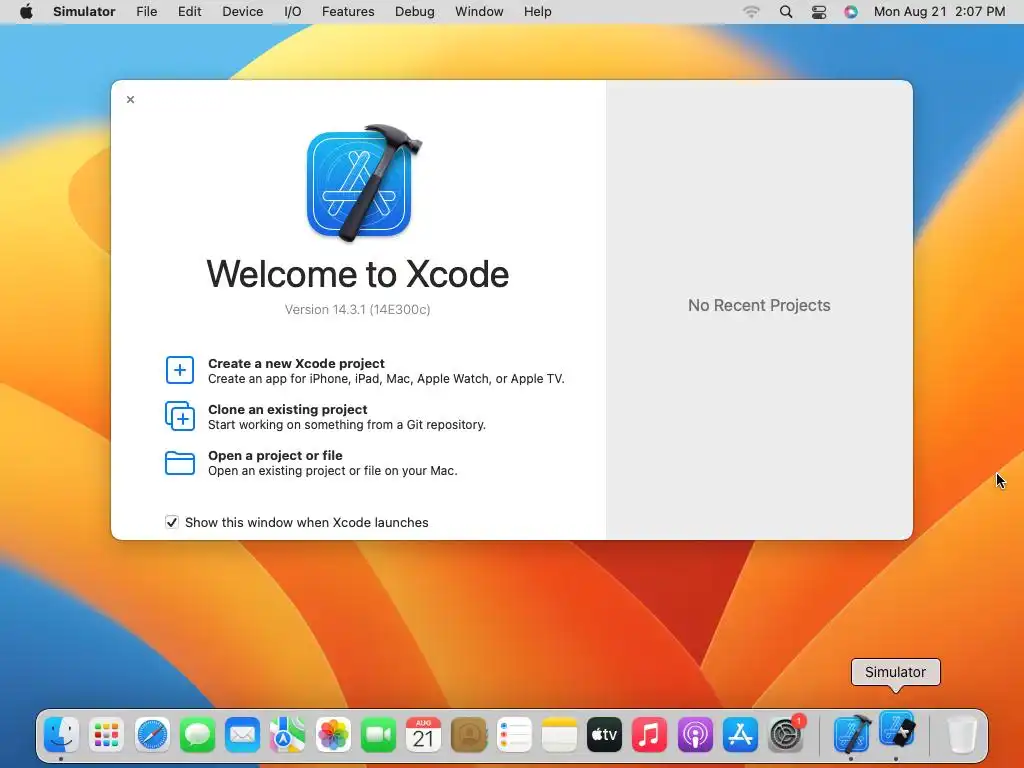Close the Welcome to Xcode window
Screen dimensions: 1024x768
131,99
